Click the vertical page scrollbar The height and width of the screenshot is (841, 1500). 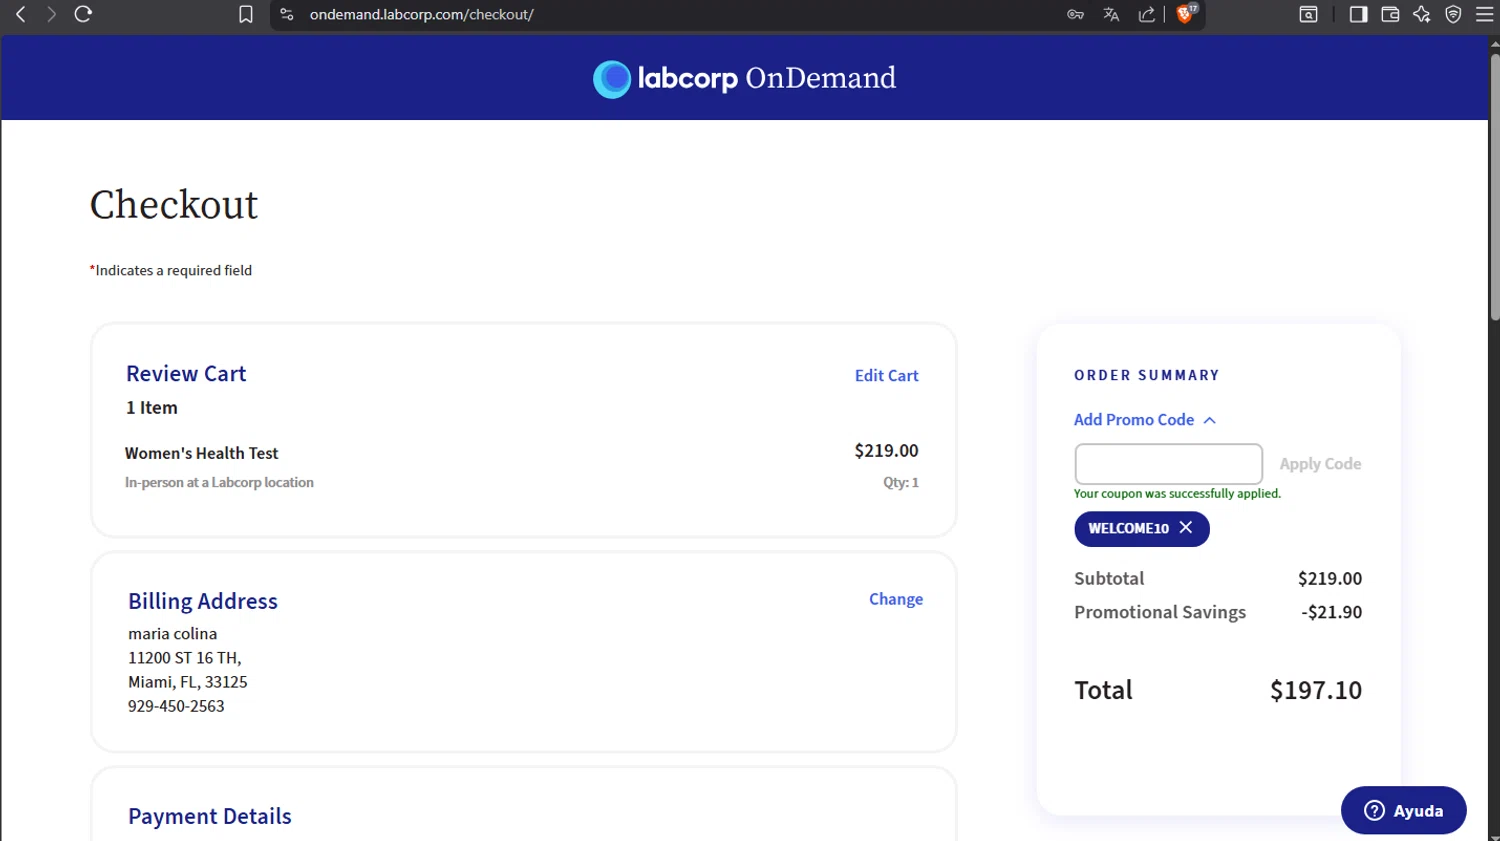[x=1494, y=187]
